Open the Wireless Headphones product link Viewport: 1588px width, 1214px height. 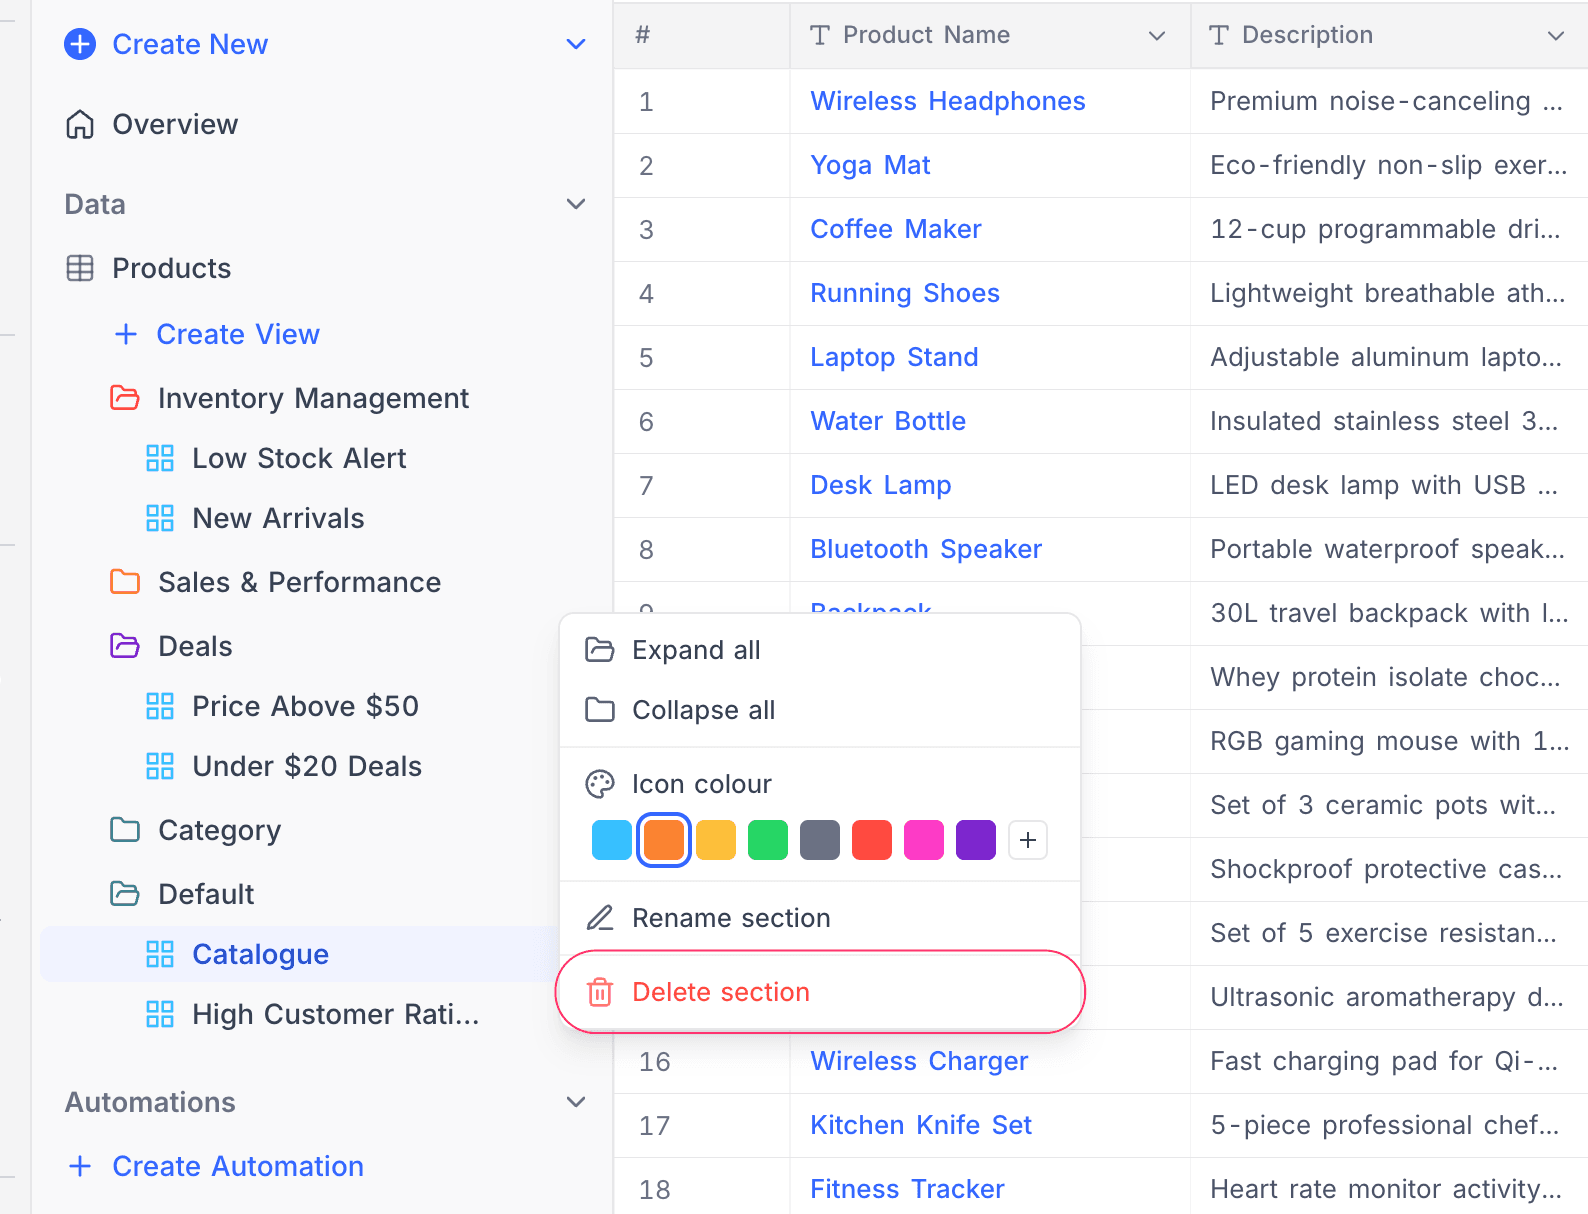point(947,101)
